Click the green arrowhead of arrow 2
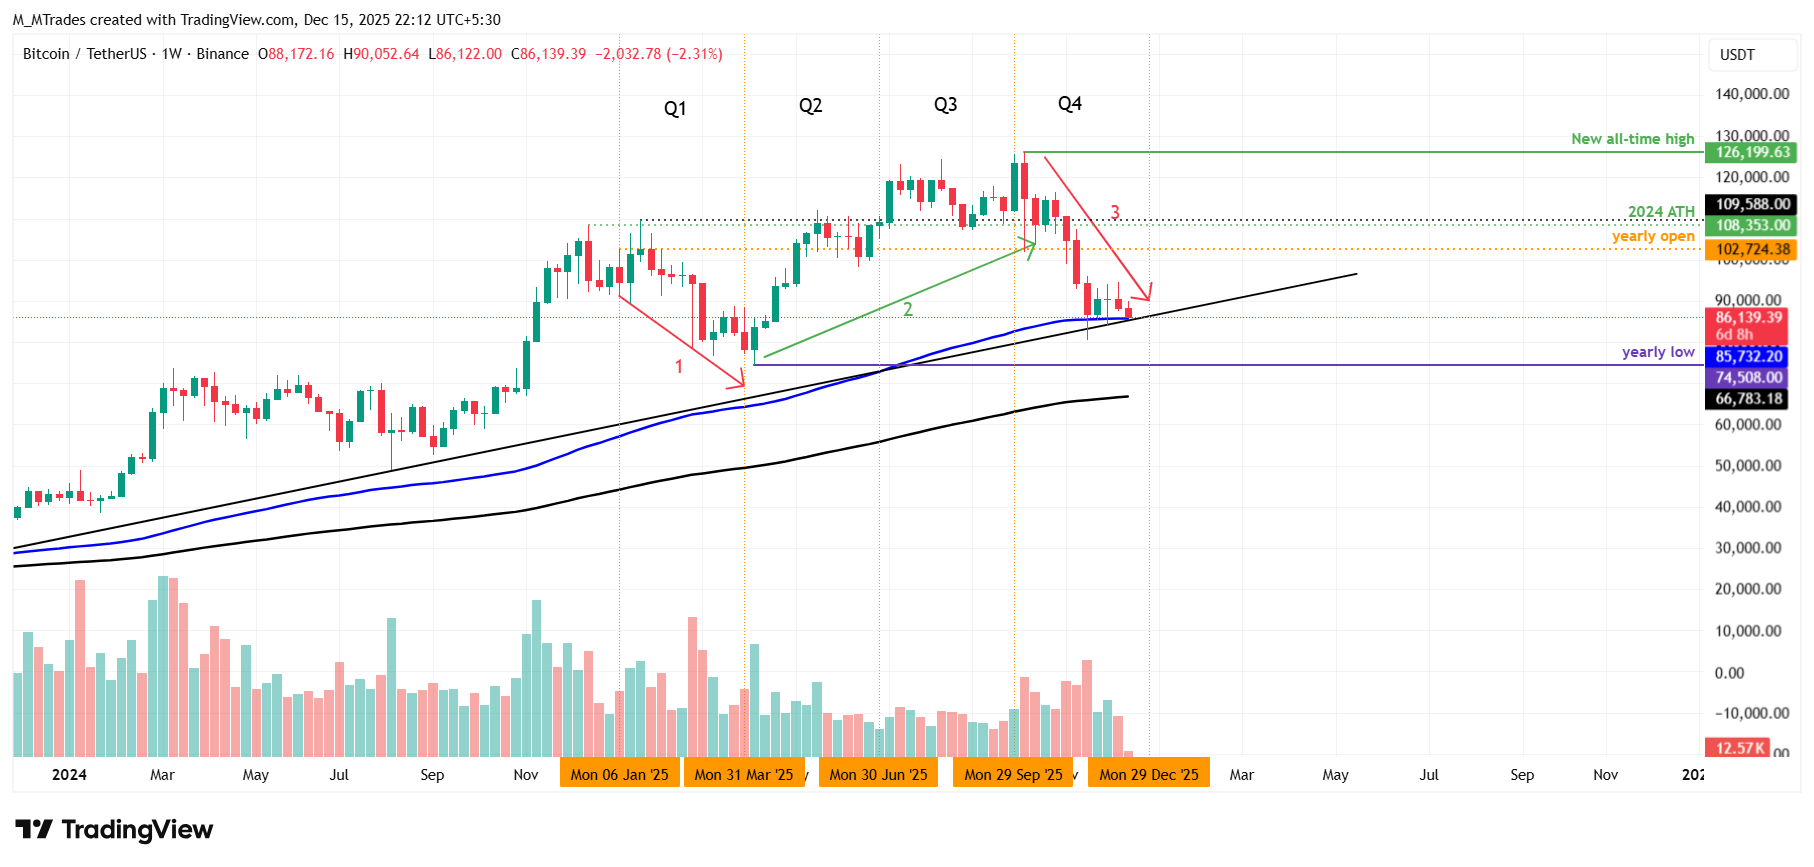The width and height of the screenshot is (1814, 867). (1030, 246)
